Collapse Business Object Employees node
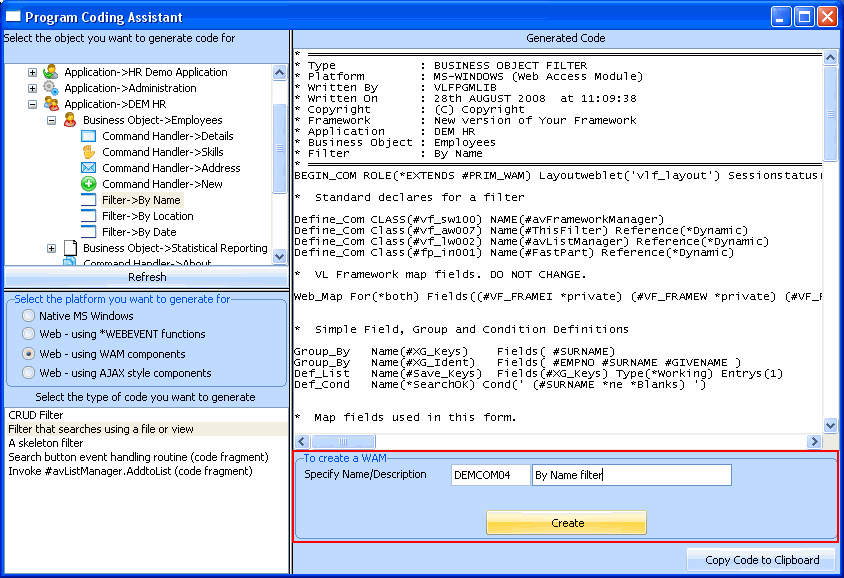The width and height of the screenshot is (844, 578). [x=51, y=120]
